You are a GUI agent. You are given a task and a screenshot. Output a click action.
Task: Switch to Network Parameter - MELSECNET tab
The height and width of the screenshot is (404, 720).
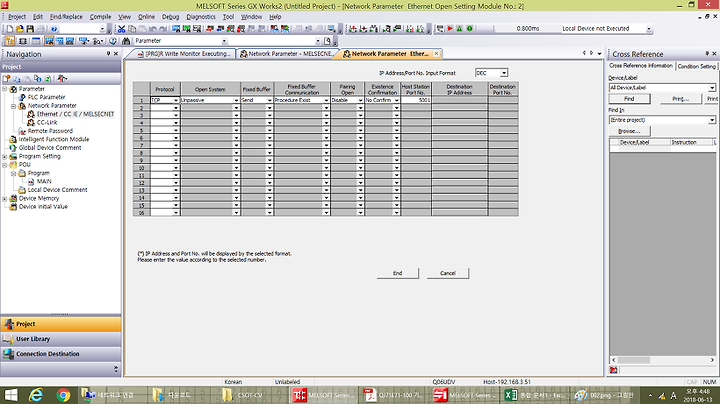coord(287,54)
